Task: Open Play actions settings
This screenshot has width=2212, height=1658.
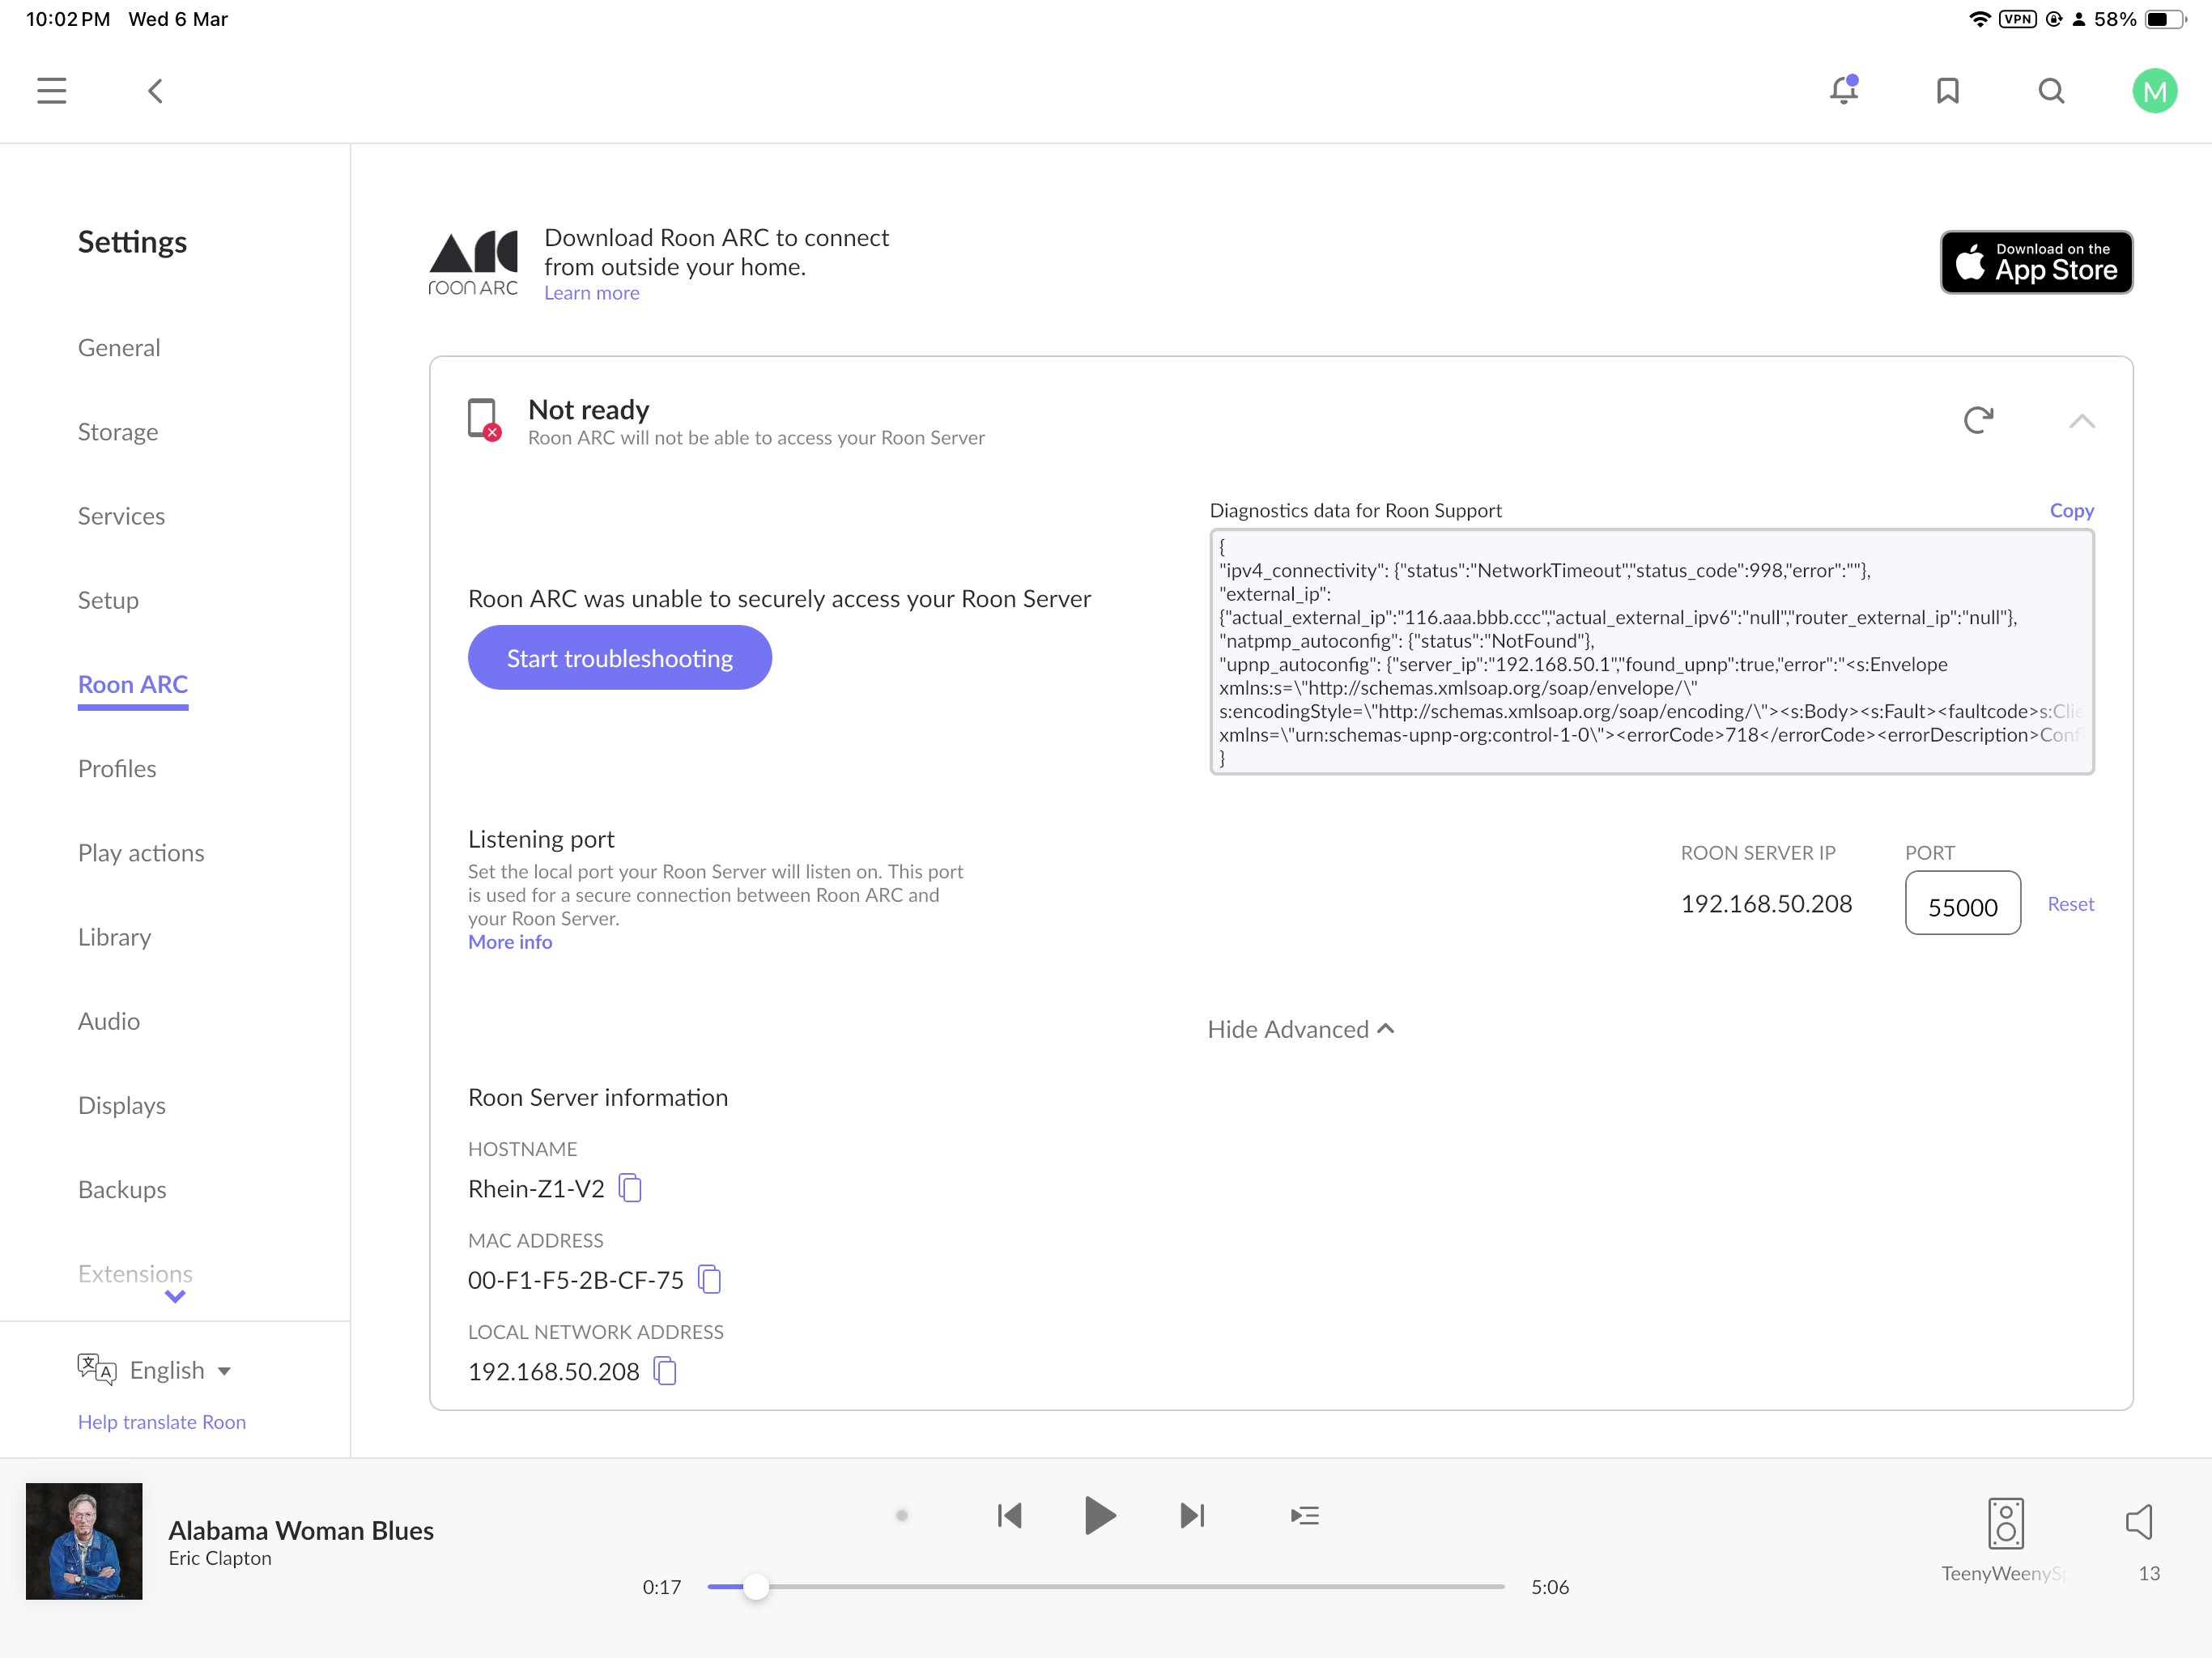Action: coord(141,852)
